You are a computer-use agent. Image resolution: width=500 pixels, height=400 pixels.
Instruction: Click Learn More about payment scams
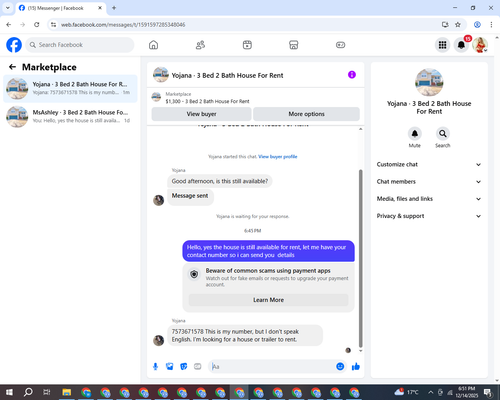pyautogui.click(x=268, y=300)
